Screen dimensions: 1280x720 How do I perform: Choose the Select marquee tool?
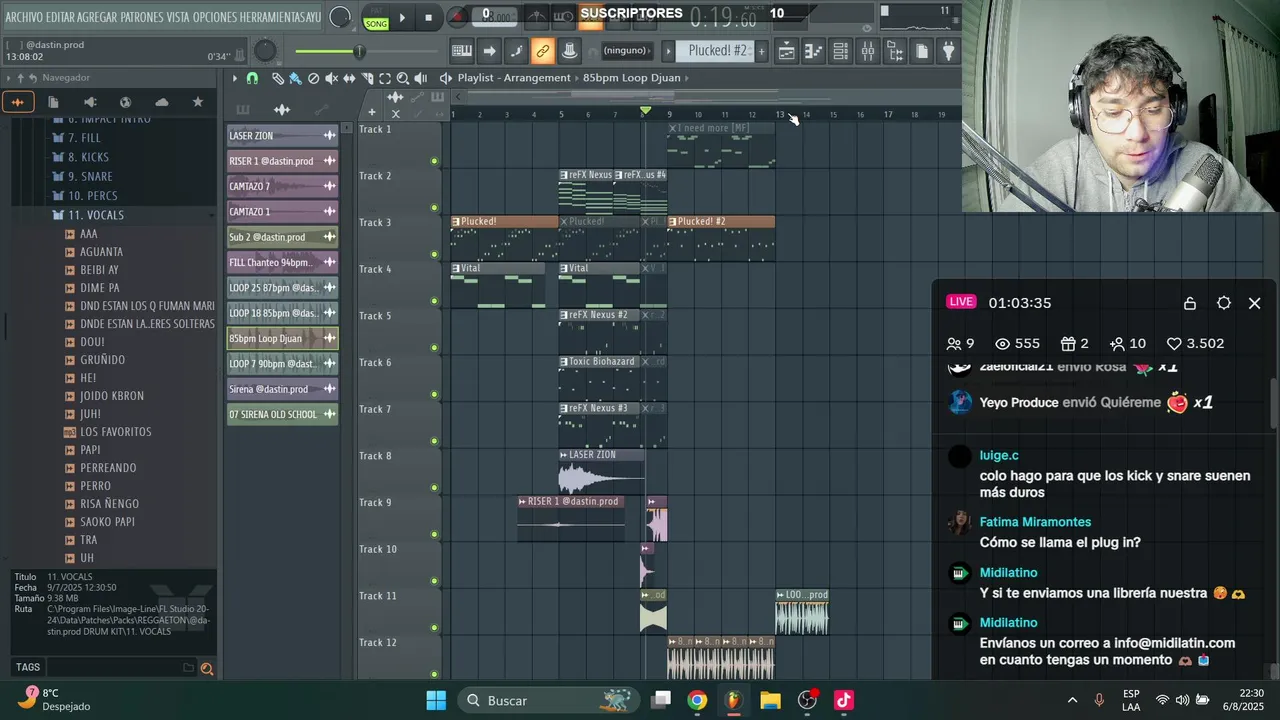385,78
